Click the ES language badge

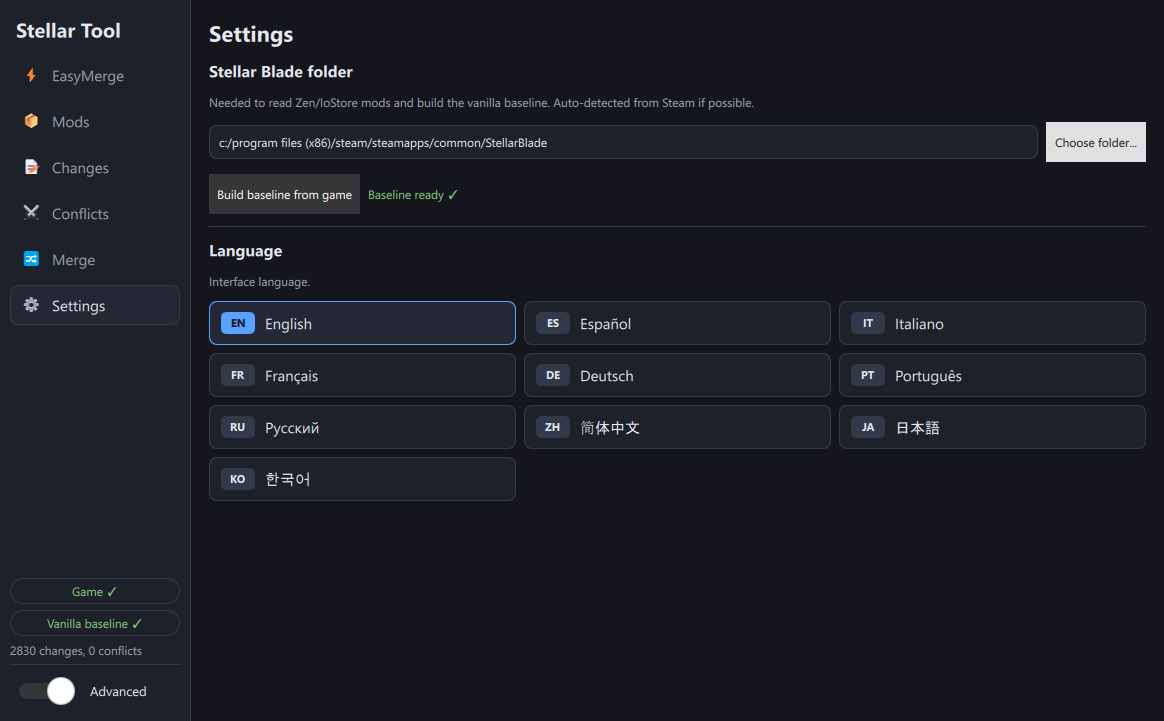pyautogui.click(x=553, y=323)
